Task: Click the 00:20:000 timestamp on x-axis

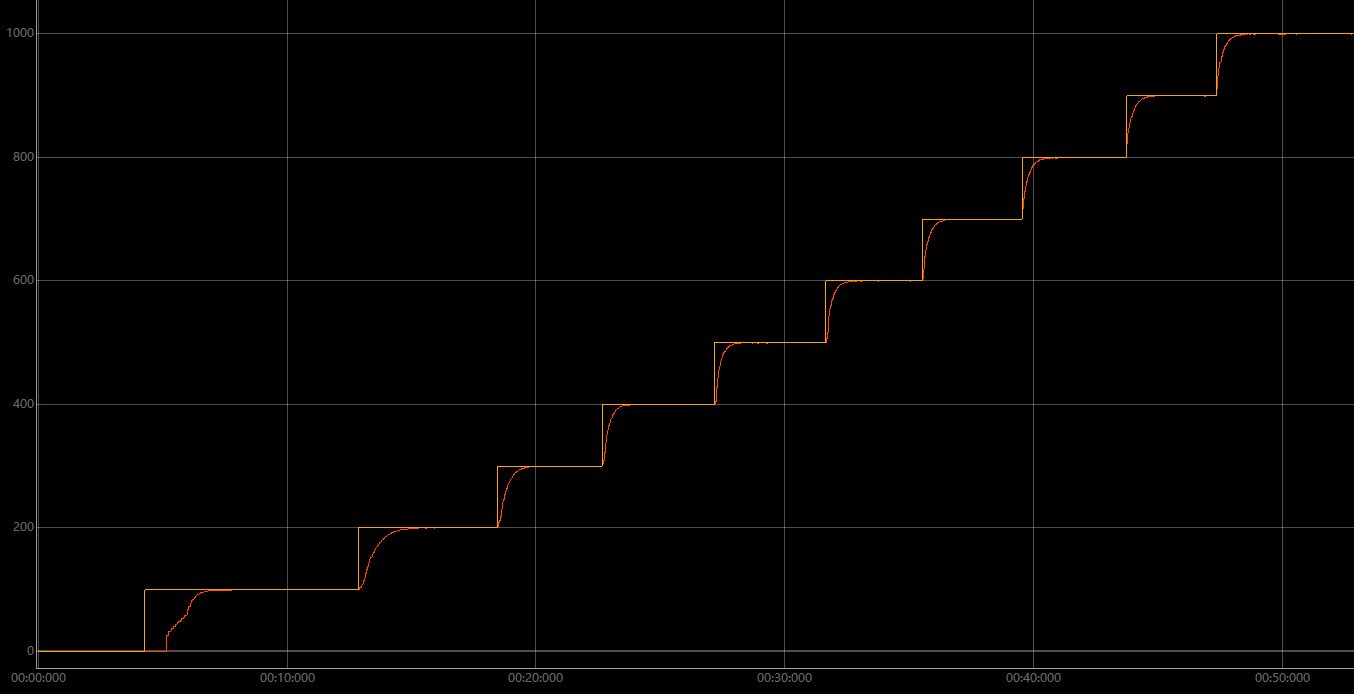Action: [536, 678]
